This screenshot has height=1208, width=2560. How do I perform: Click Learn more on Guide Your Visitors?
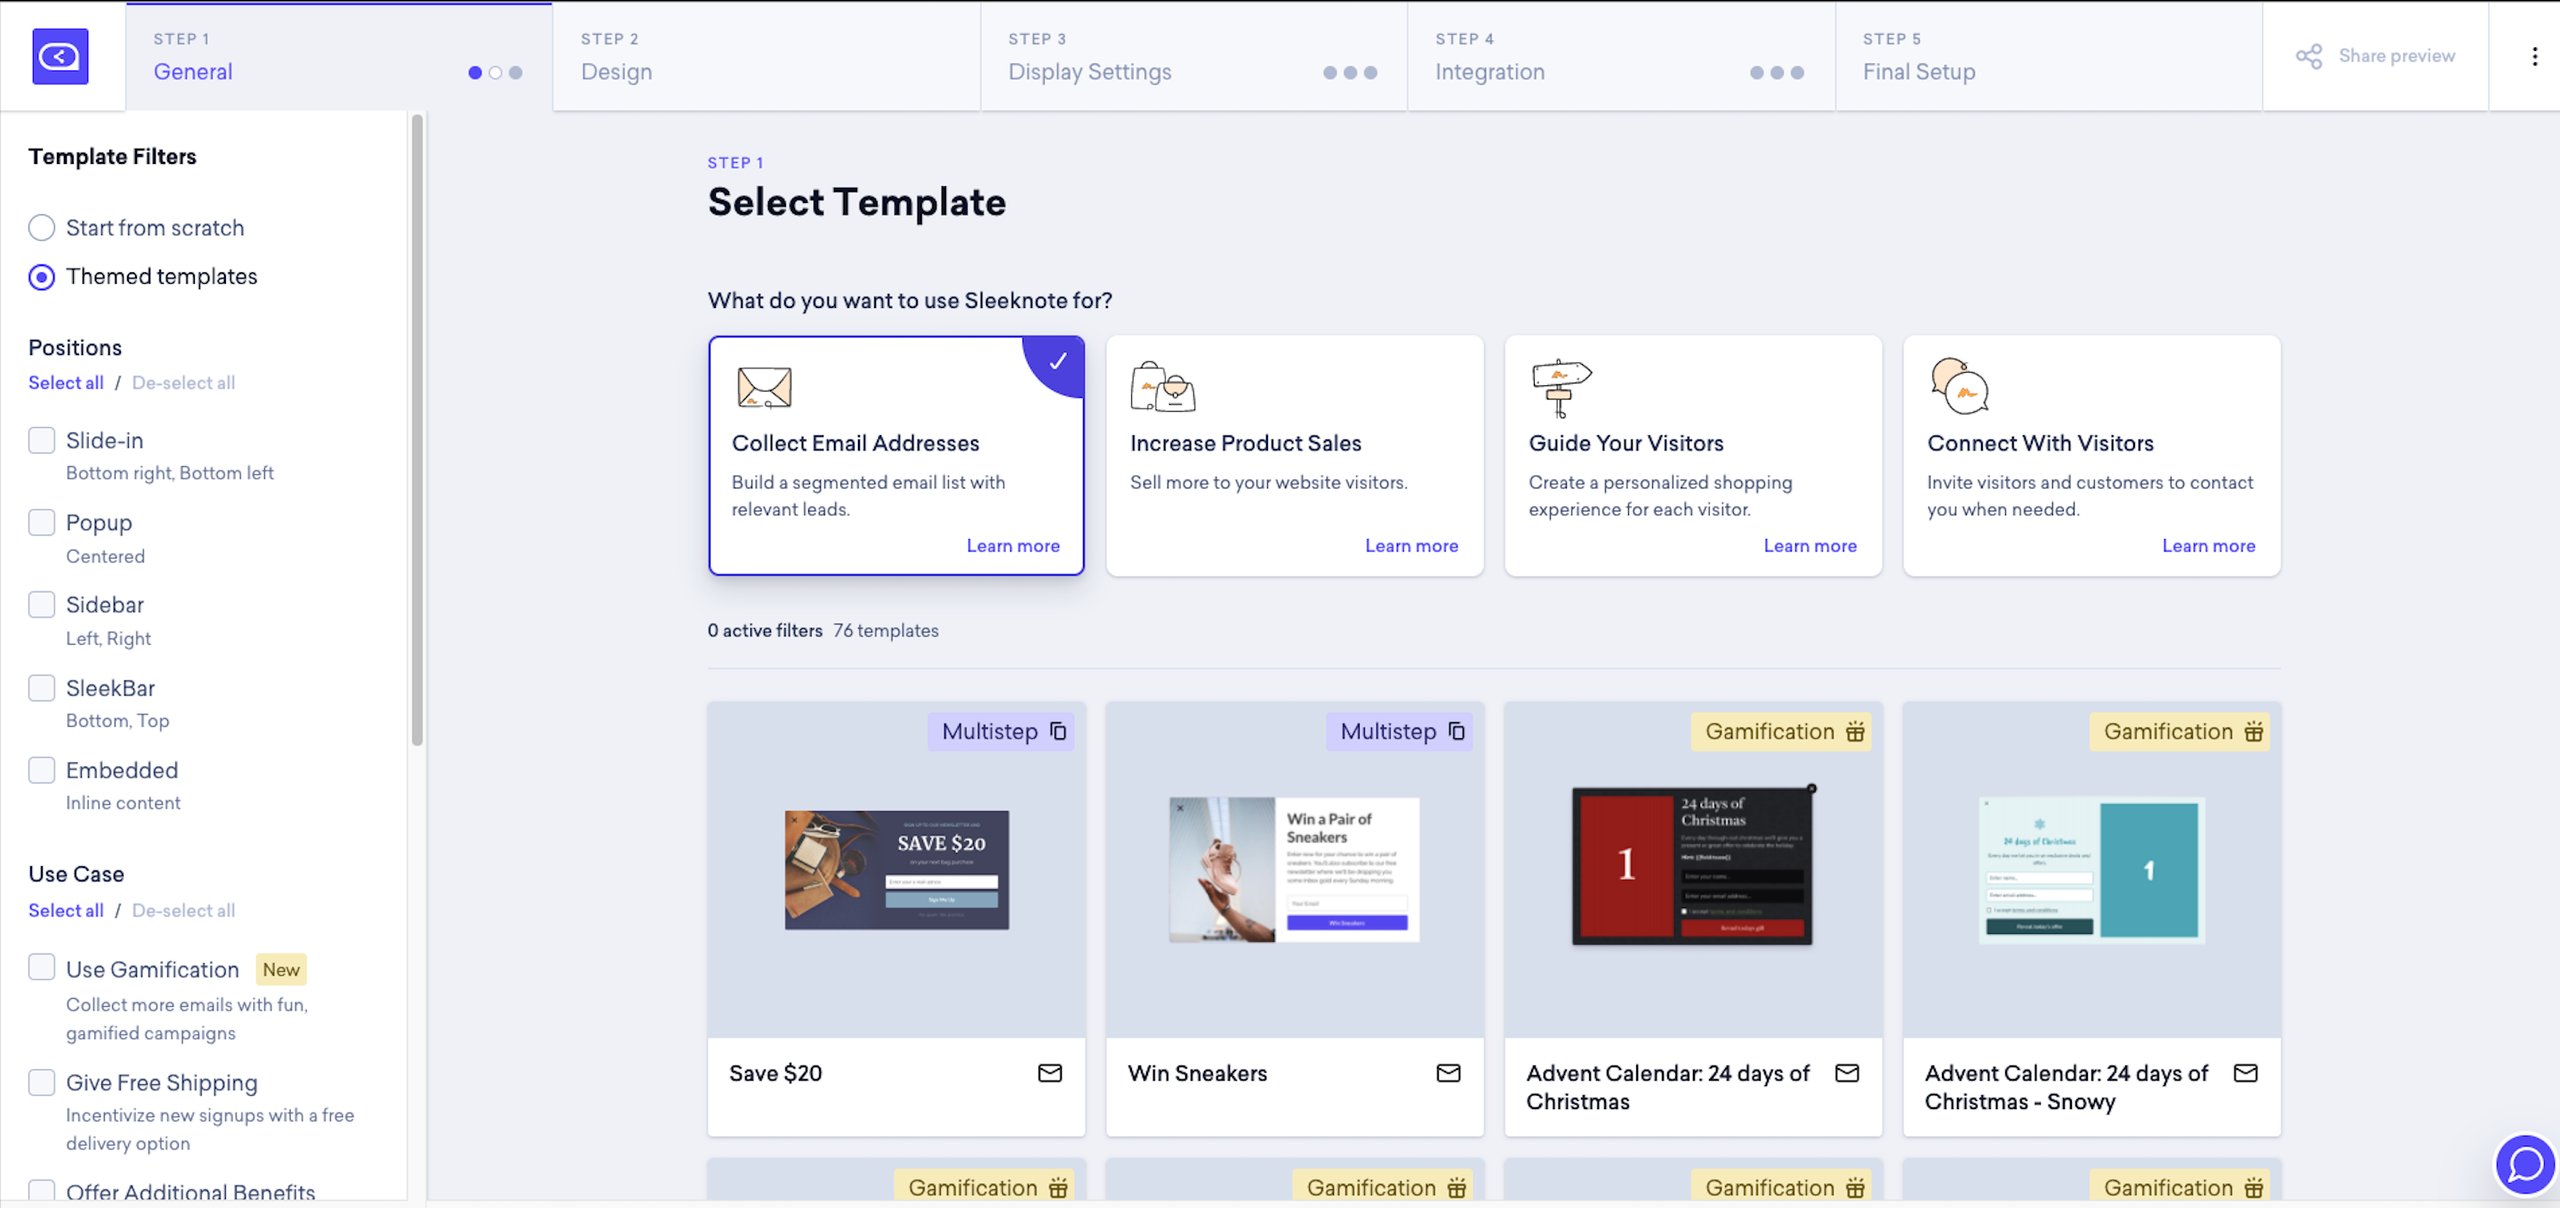pos(1809,545)
